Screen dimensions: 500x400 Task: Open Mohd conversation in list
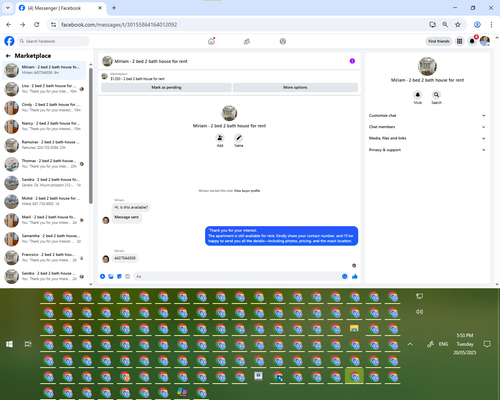[45, 201]
